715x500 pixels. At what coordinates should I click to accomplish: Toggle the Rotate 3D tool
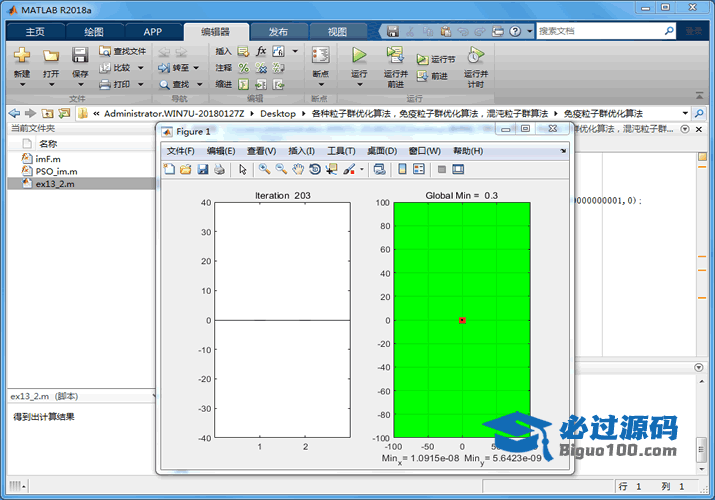point(315,170)
